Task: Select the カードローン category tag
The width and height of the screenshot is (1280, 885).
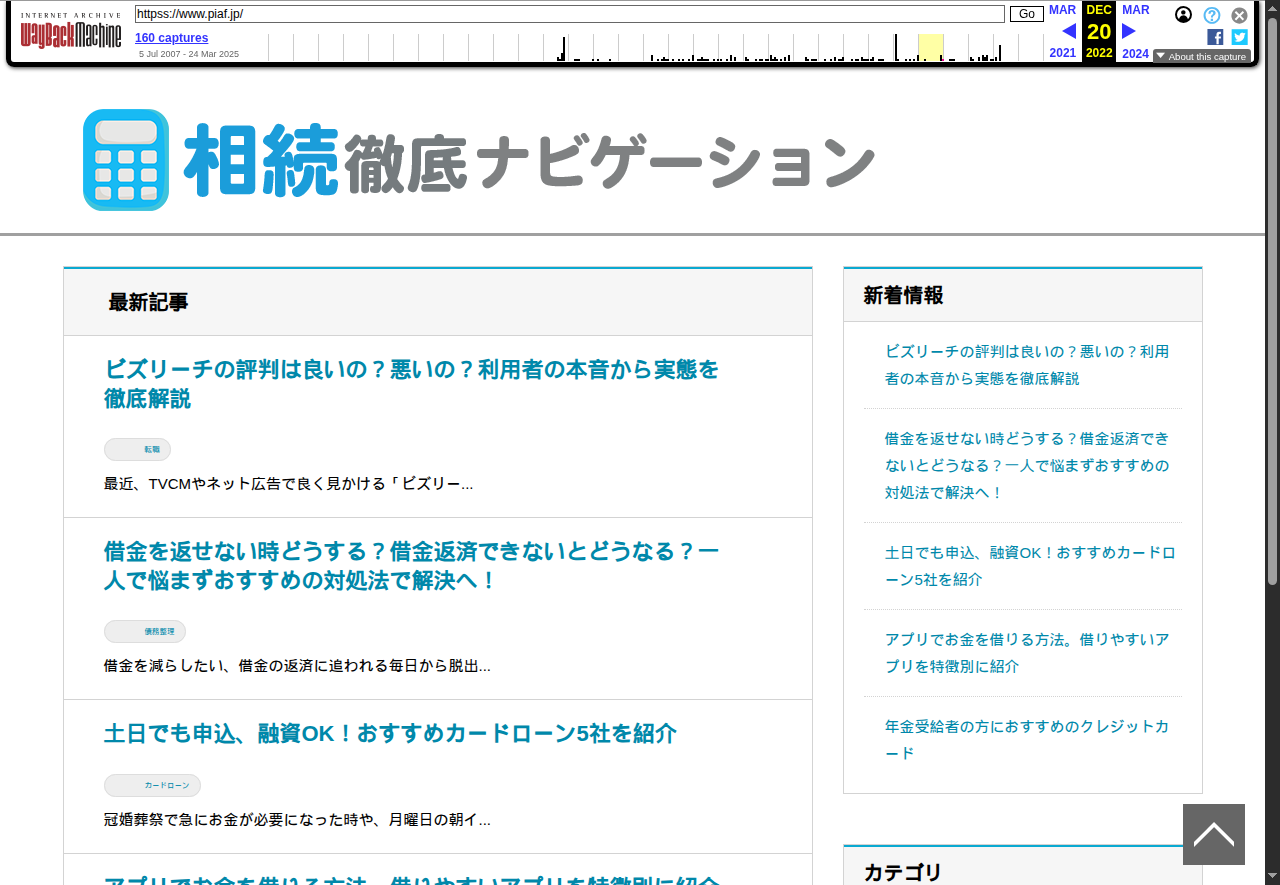Action: 153,786
